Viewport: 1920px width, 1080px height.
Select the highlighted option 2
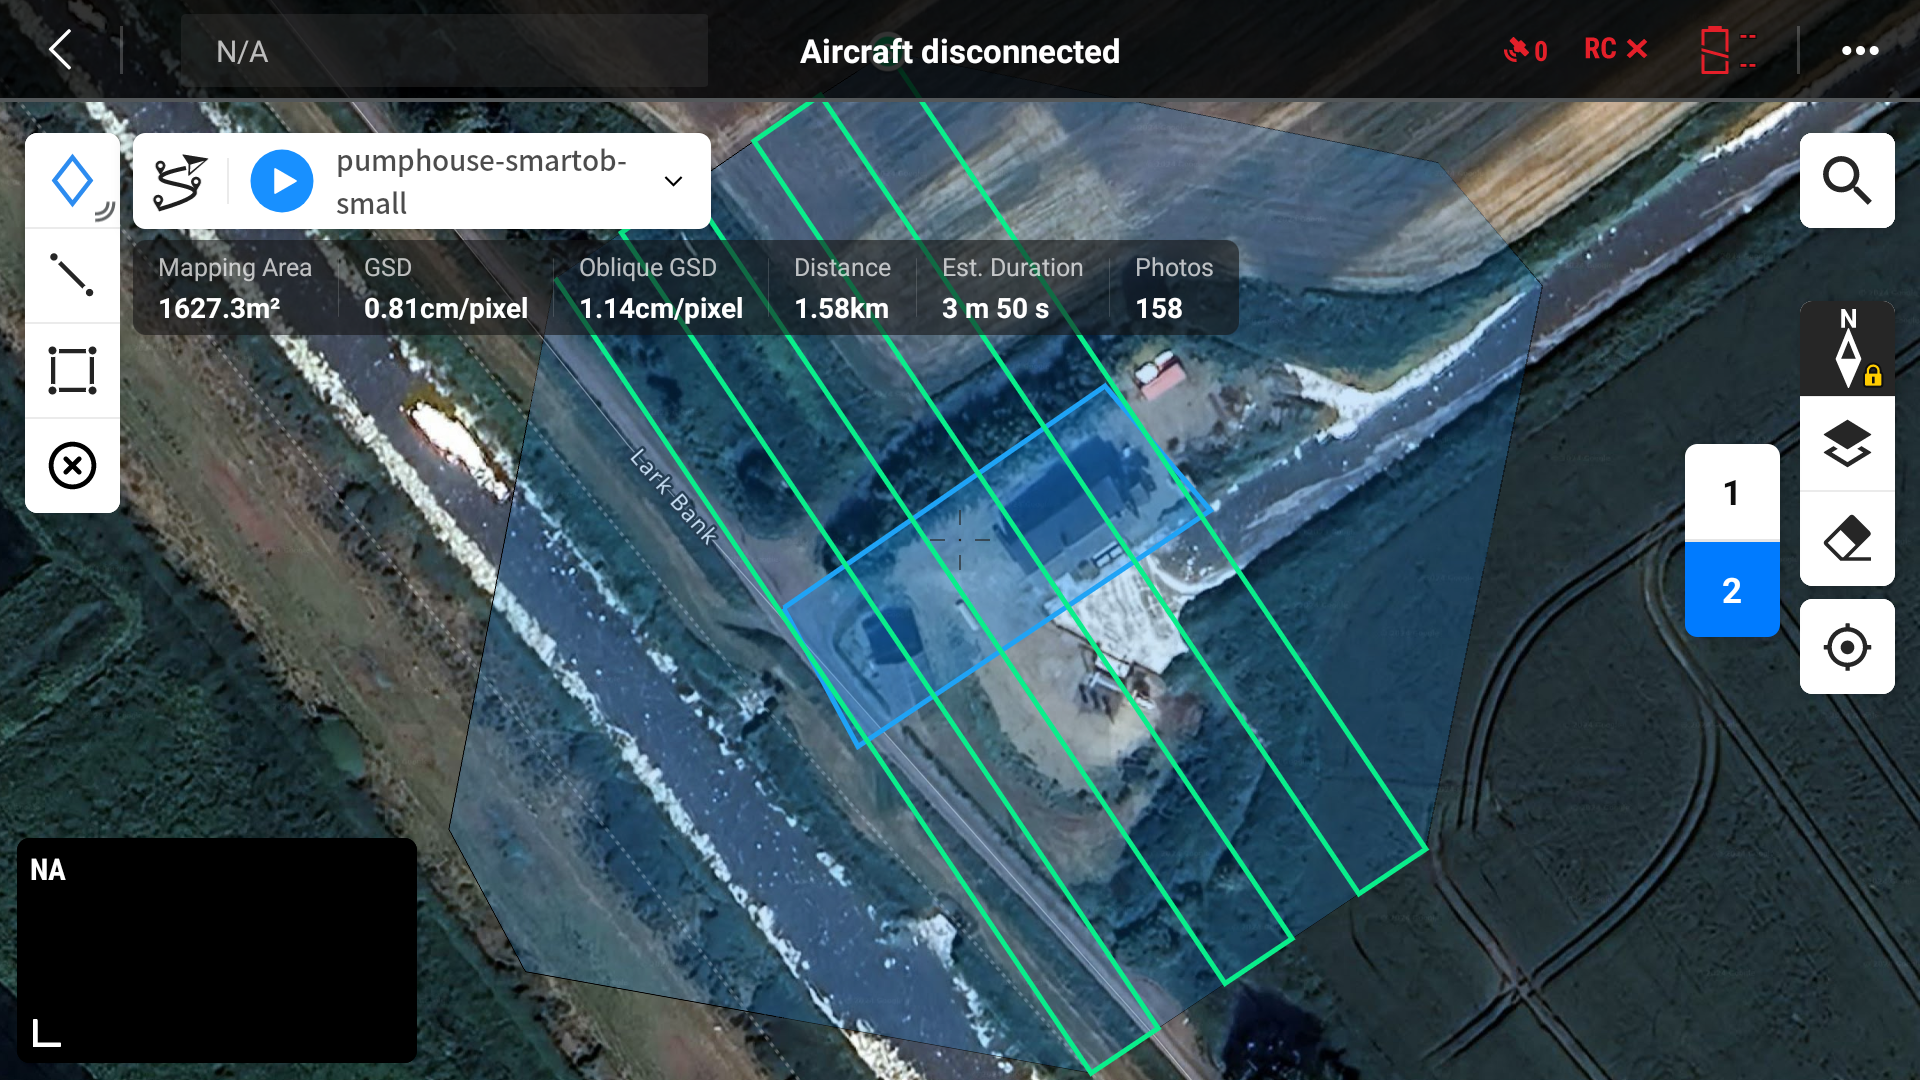tap(1731, 590)
